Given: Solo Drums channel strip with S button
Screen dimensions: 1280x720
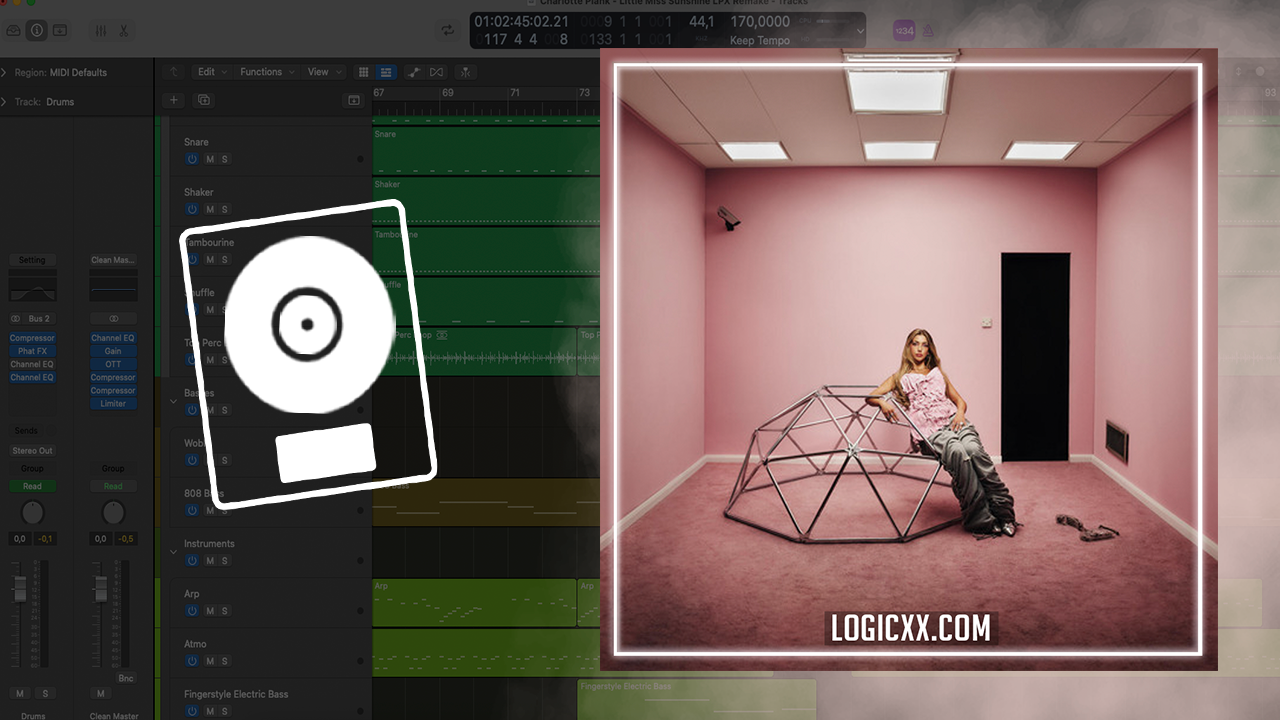Looking at the screenshot, I should tap(44, 693).
